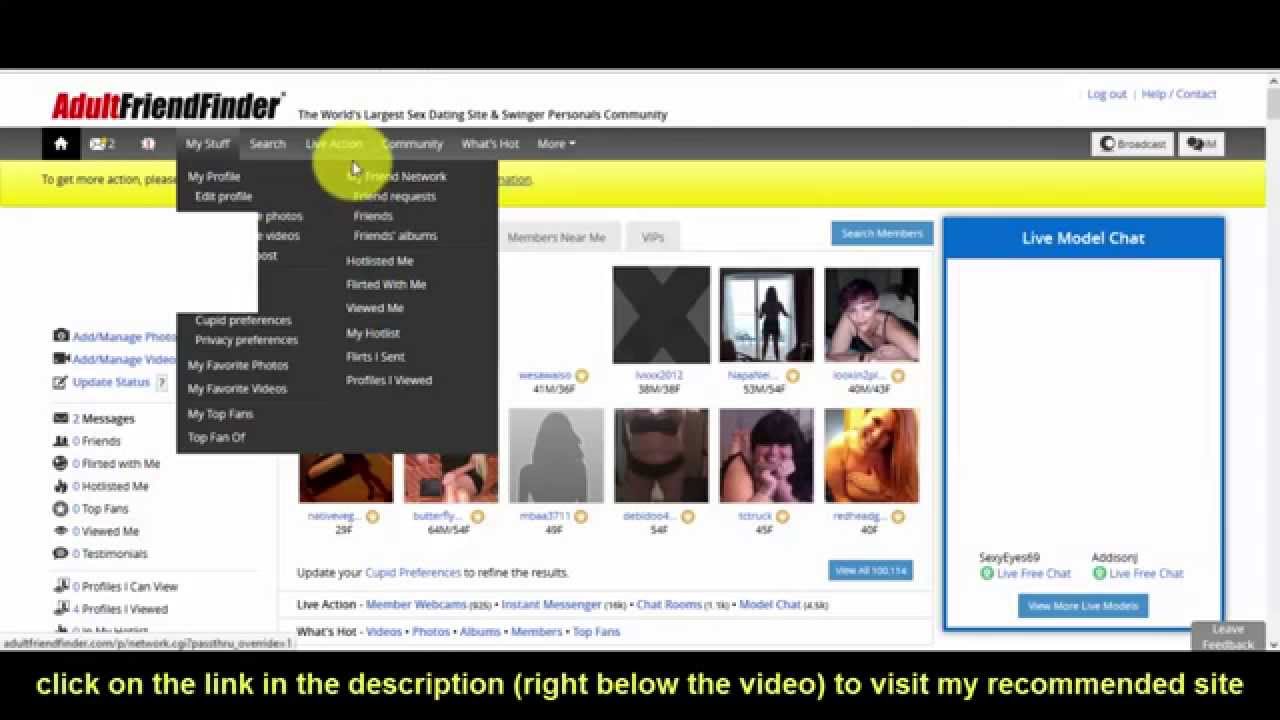The height and width of the screenshot is (720, 1280).
Task: Open the Chat Rooms link
Action: 669,605
